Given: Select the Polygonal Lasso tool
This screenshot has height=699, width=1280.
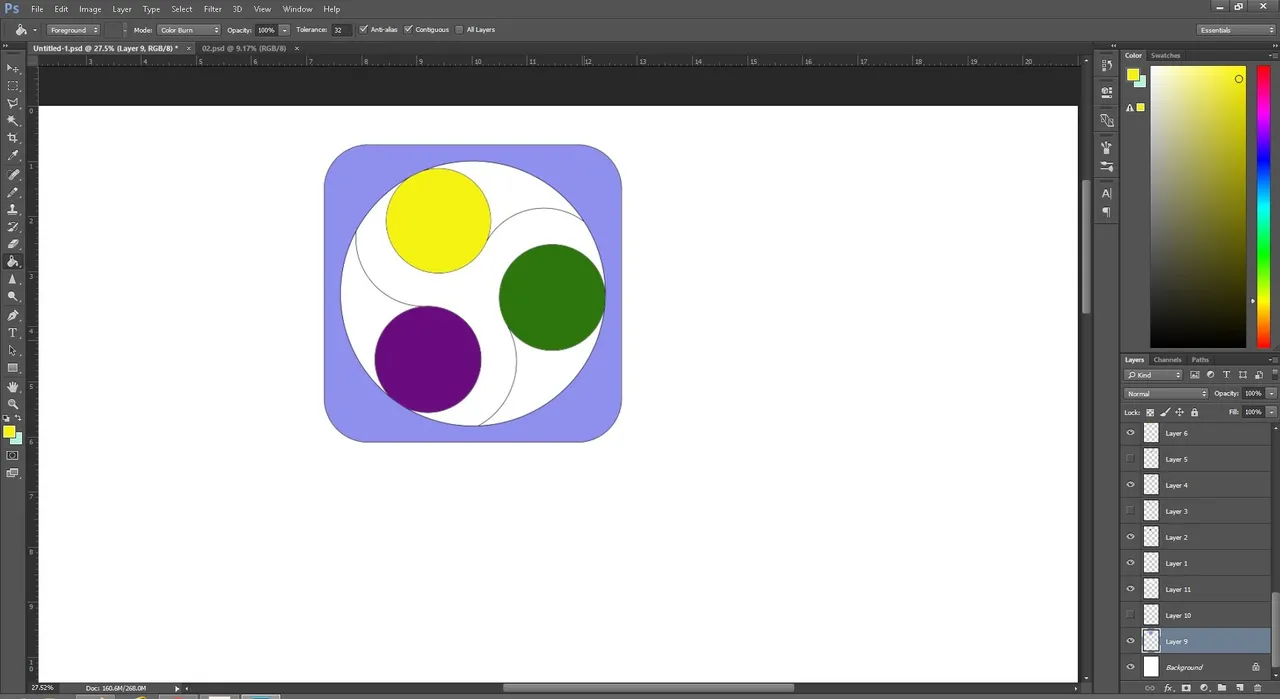Looking at the screenshot, I should 13,103.
